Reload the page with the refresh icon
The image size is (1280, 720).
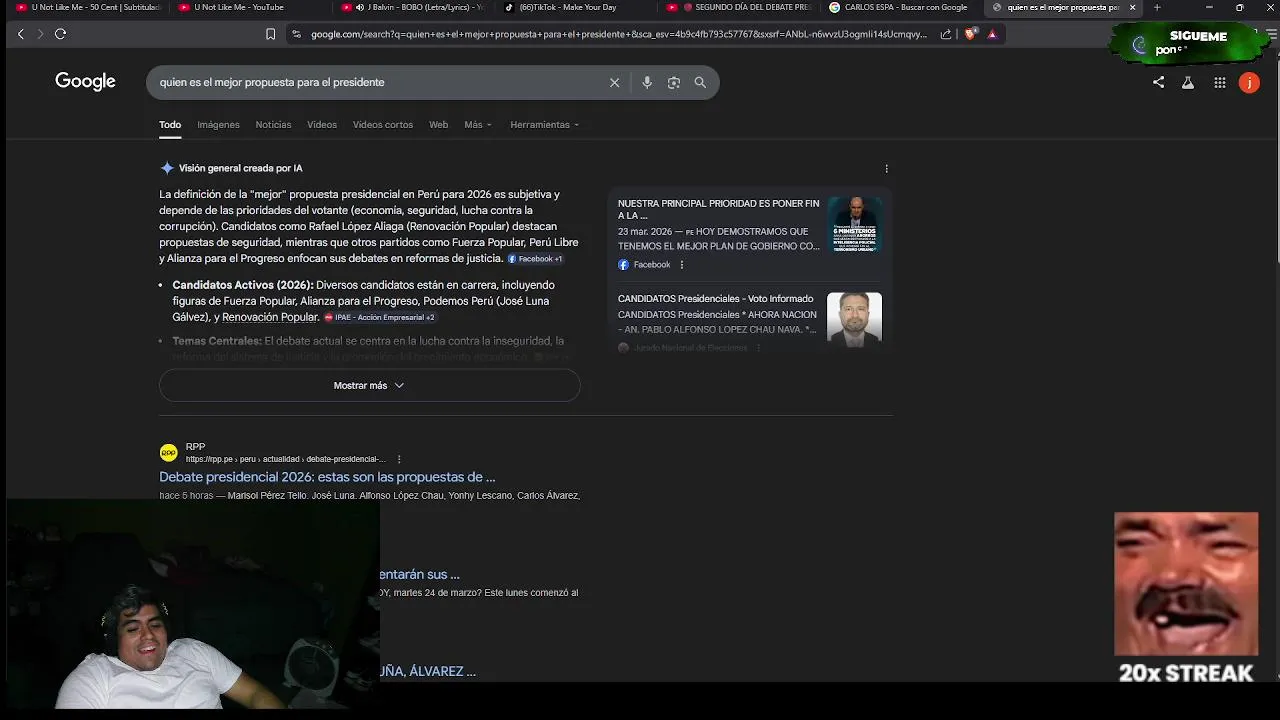[x=60, y=34]
